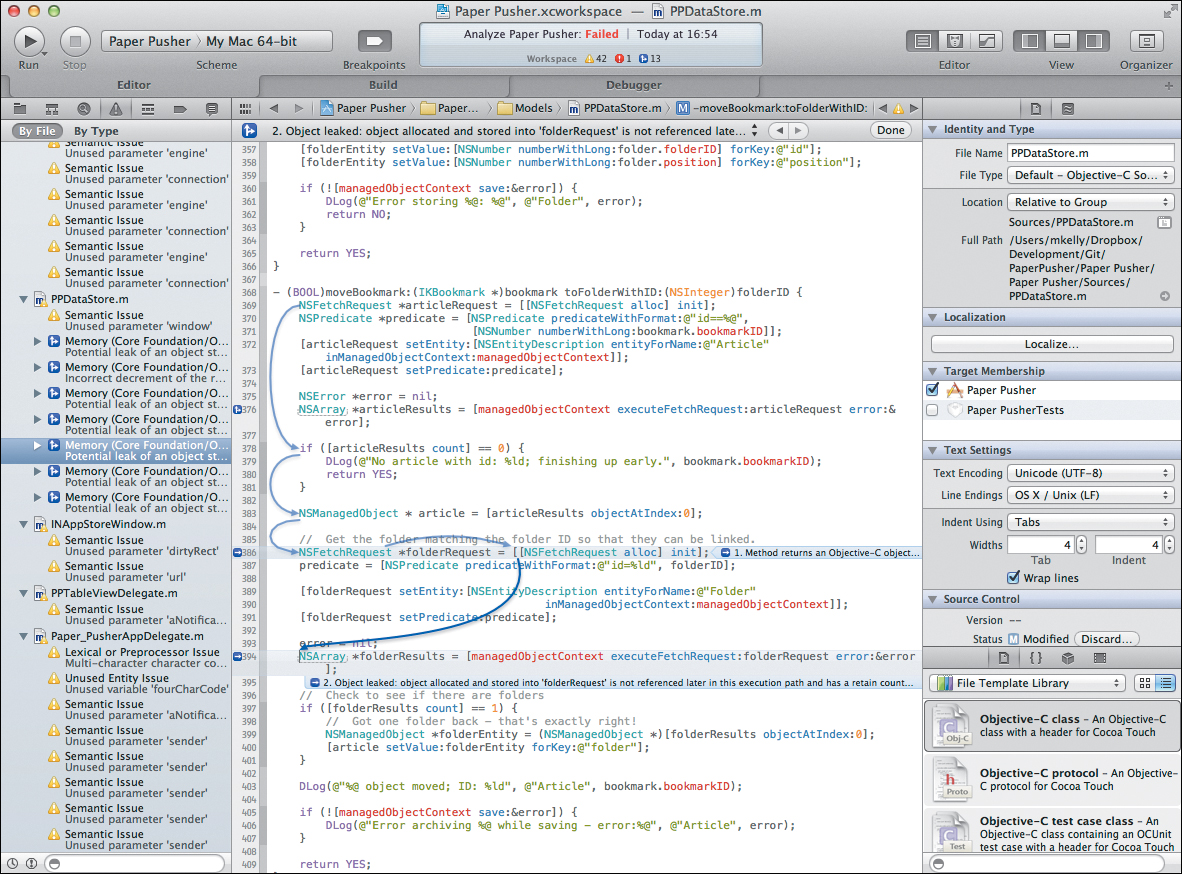Collapse the INAppStoreWindow.m issue group
This screenshot has height=874, width=1182.
24,524
